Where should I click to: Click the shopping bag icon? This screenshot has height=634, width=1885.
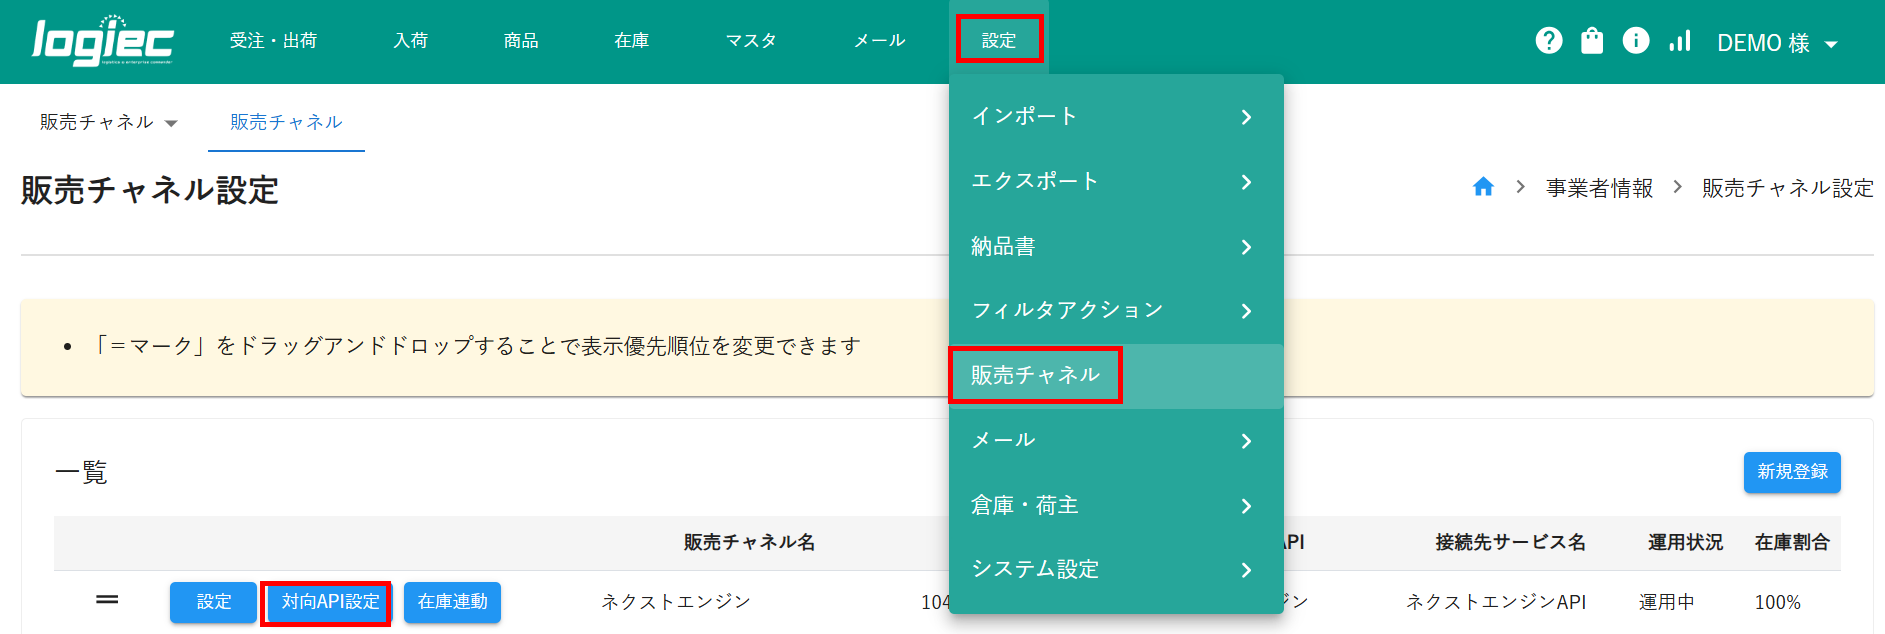1592,41
